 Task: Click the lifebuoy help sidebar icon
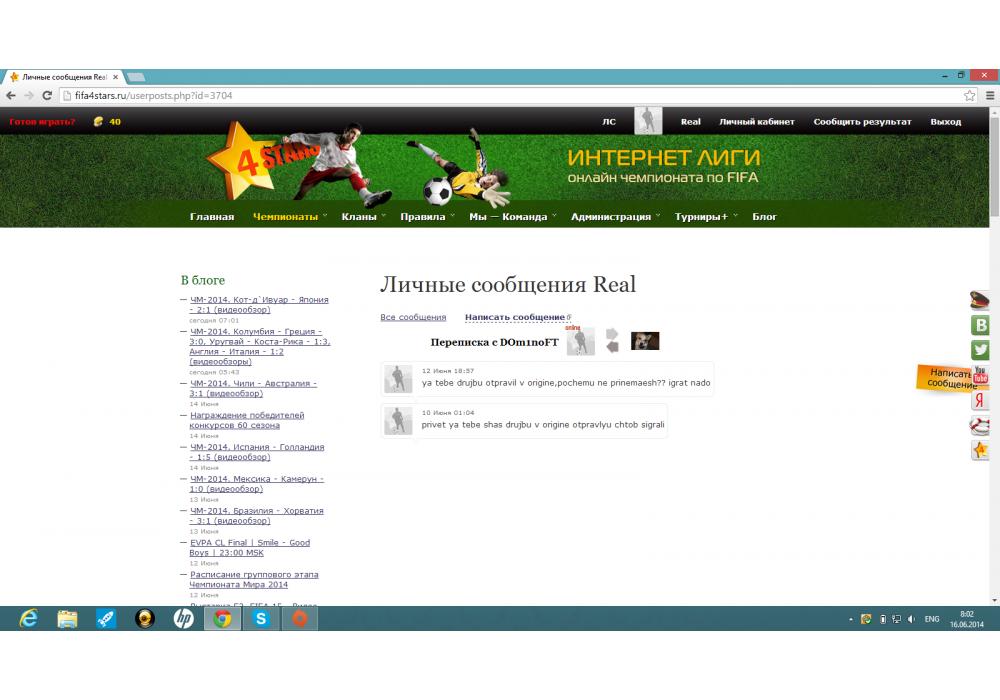[x=980, y=425]
